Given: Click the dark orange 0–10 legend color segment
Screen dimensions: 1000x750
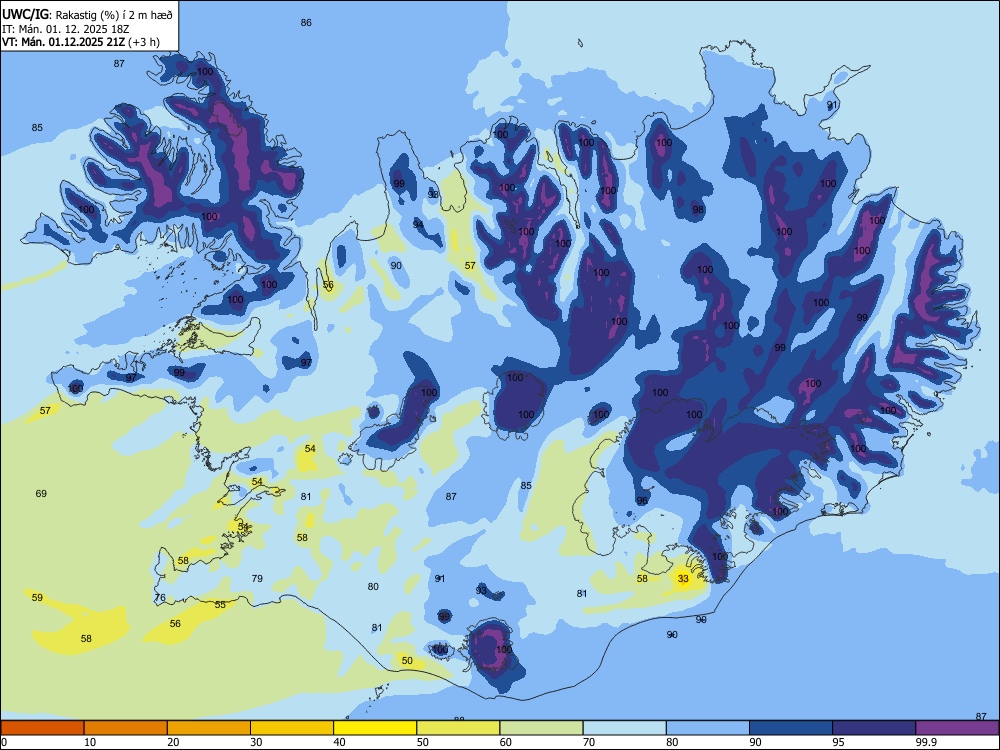Looking at the screenshot, I should [x=42, y=728].
